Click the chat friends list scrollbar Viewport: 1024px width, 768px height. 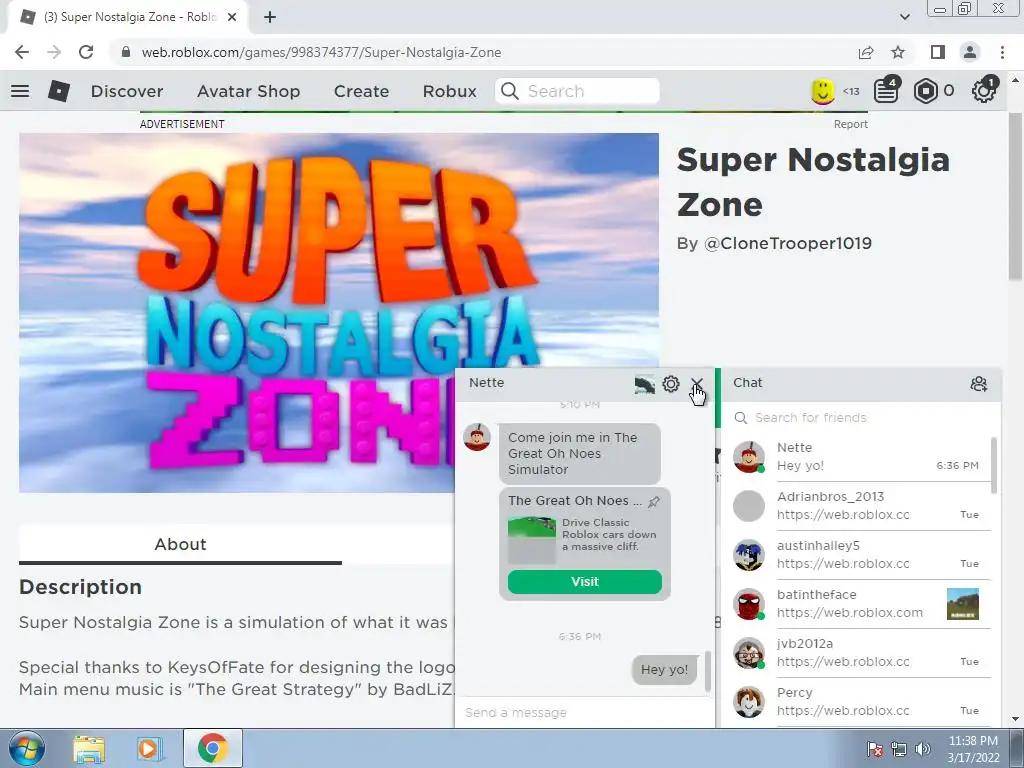coord(994,466)
